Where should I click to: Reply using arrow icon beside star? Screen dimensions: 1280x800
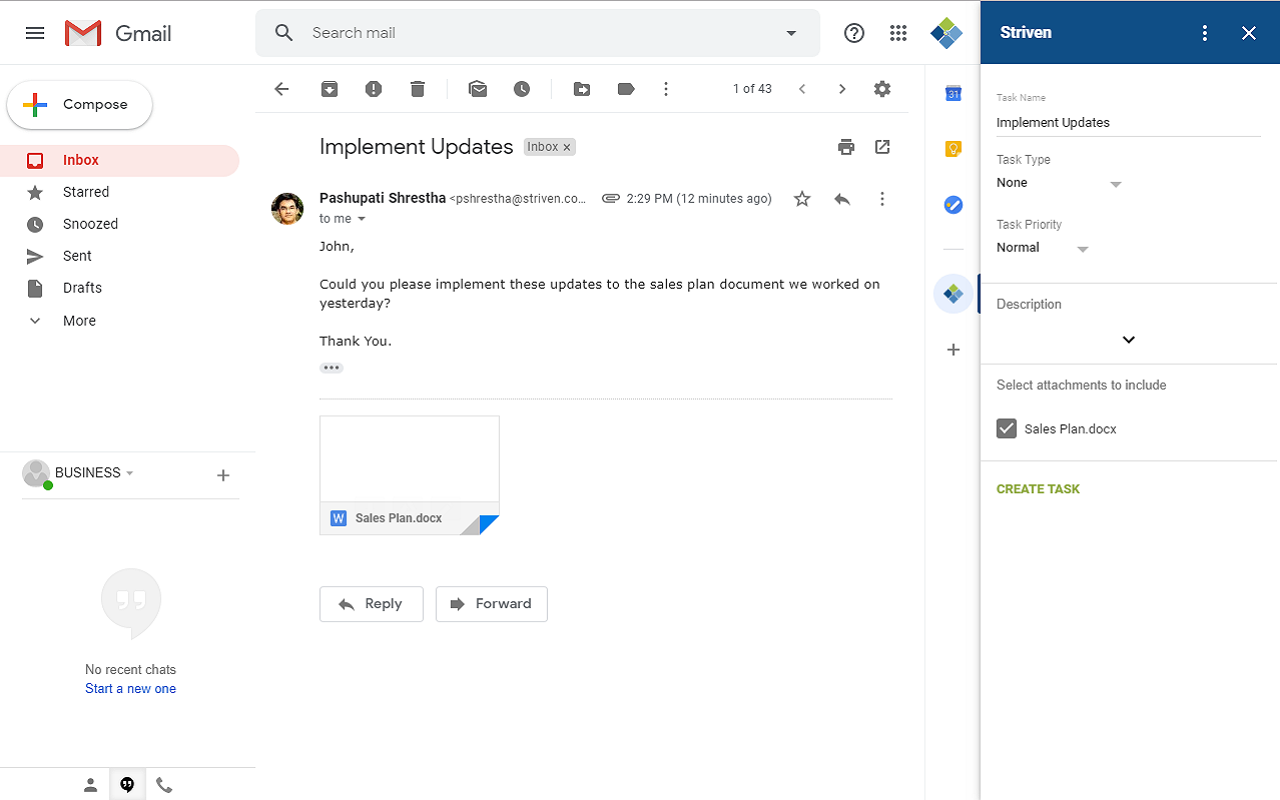[842, 199]
